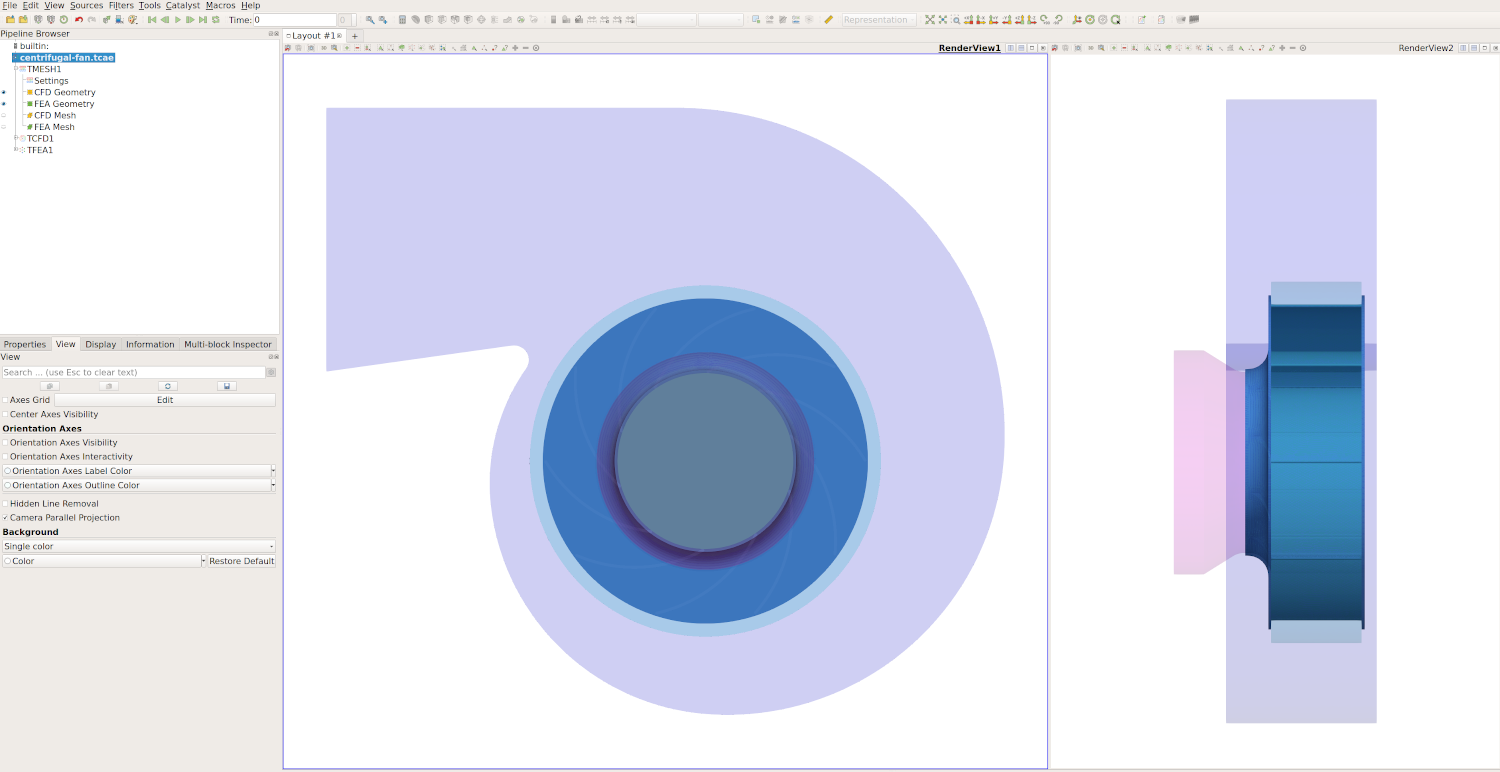Viewport: 1500px width, 772px height.
Task: Expand the TCFD1 tree node
Action: pos(16,139)
